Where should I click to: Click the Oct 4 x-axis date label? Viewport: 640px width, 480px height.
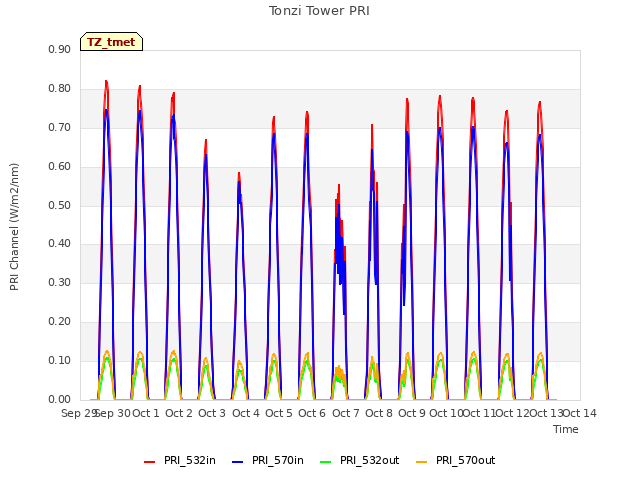(x=246, y=413)
